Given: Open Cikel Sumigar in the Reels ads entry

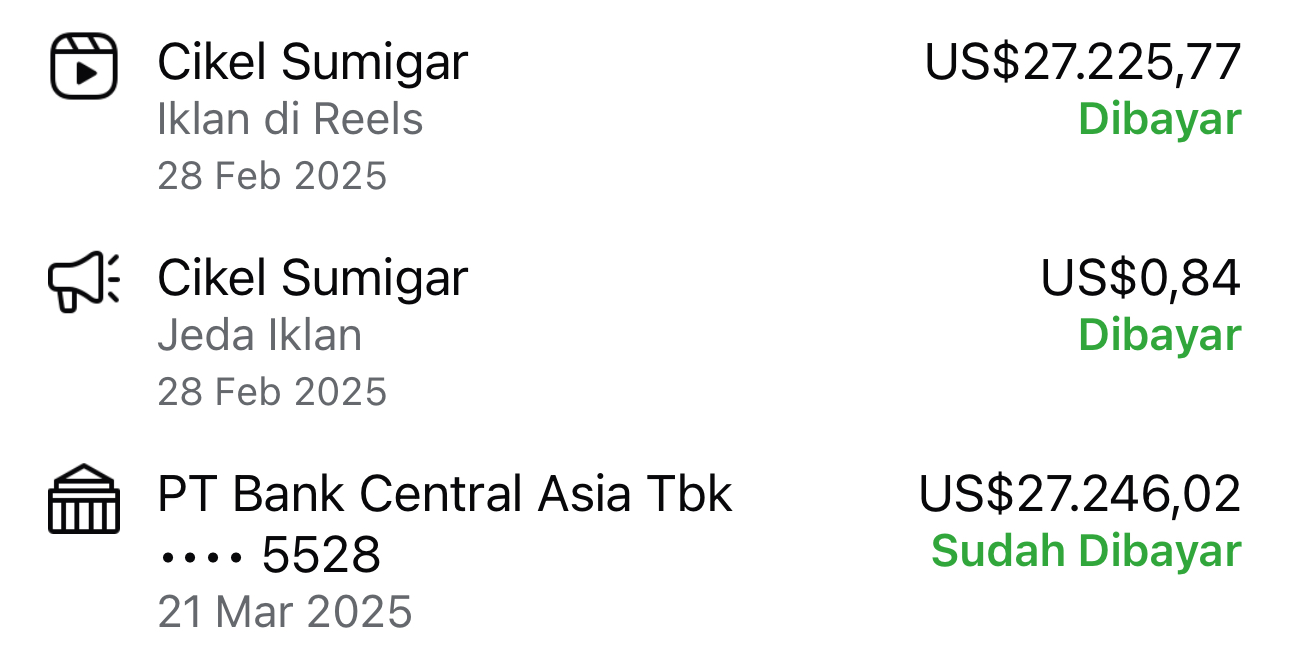Looking at the screenshot, I should coord(312,63).
